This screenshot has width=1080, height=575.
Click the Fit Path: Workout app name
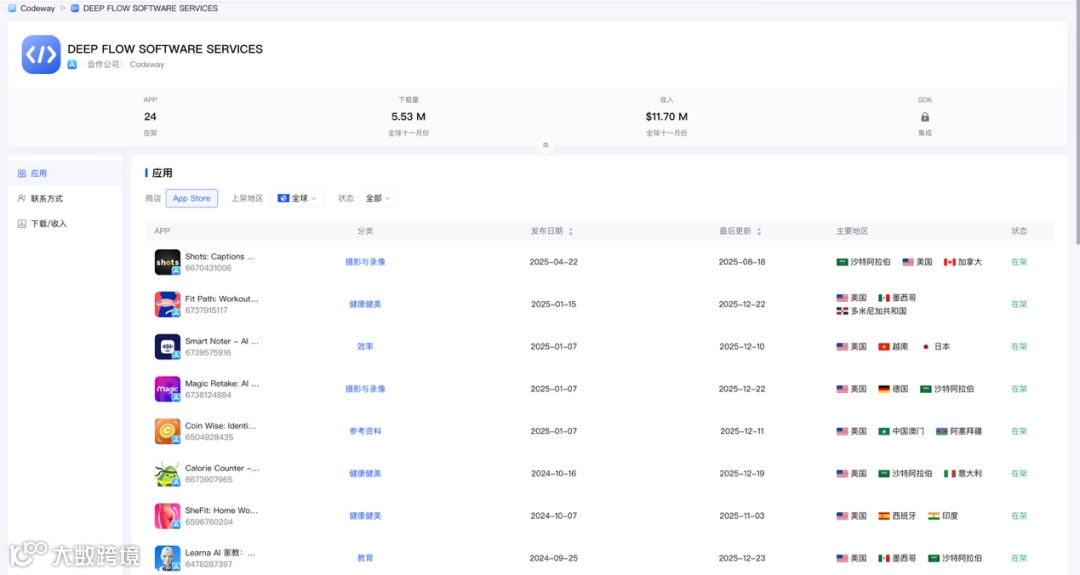(x=222, y=299)
